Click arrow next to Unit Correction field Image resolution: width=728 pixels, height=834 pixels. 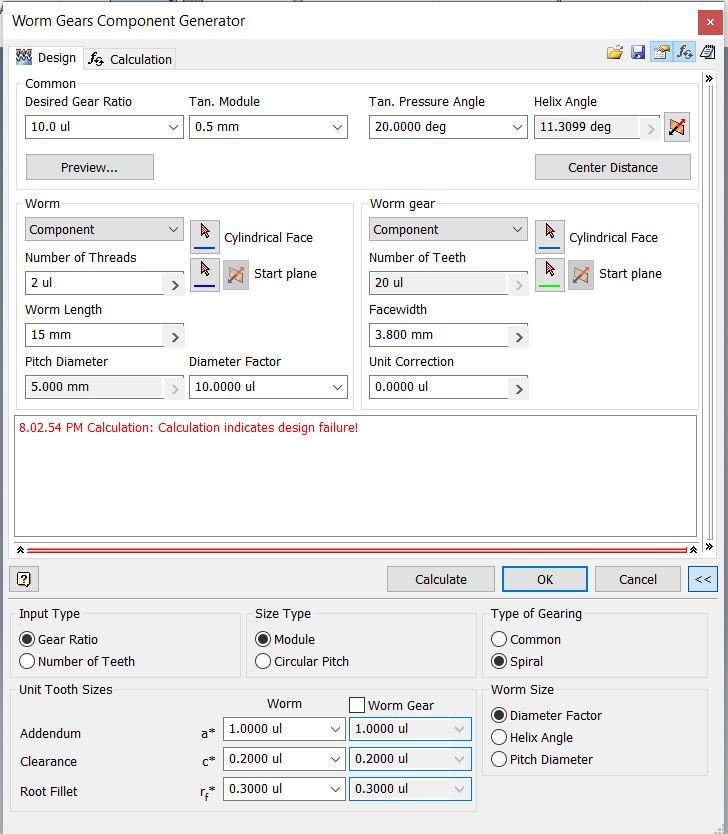pyautogui.click(x=519, y=389)
